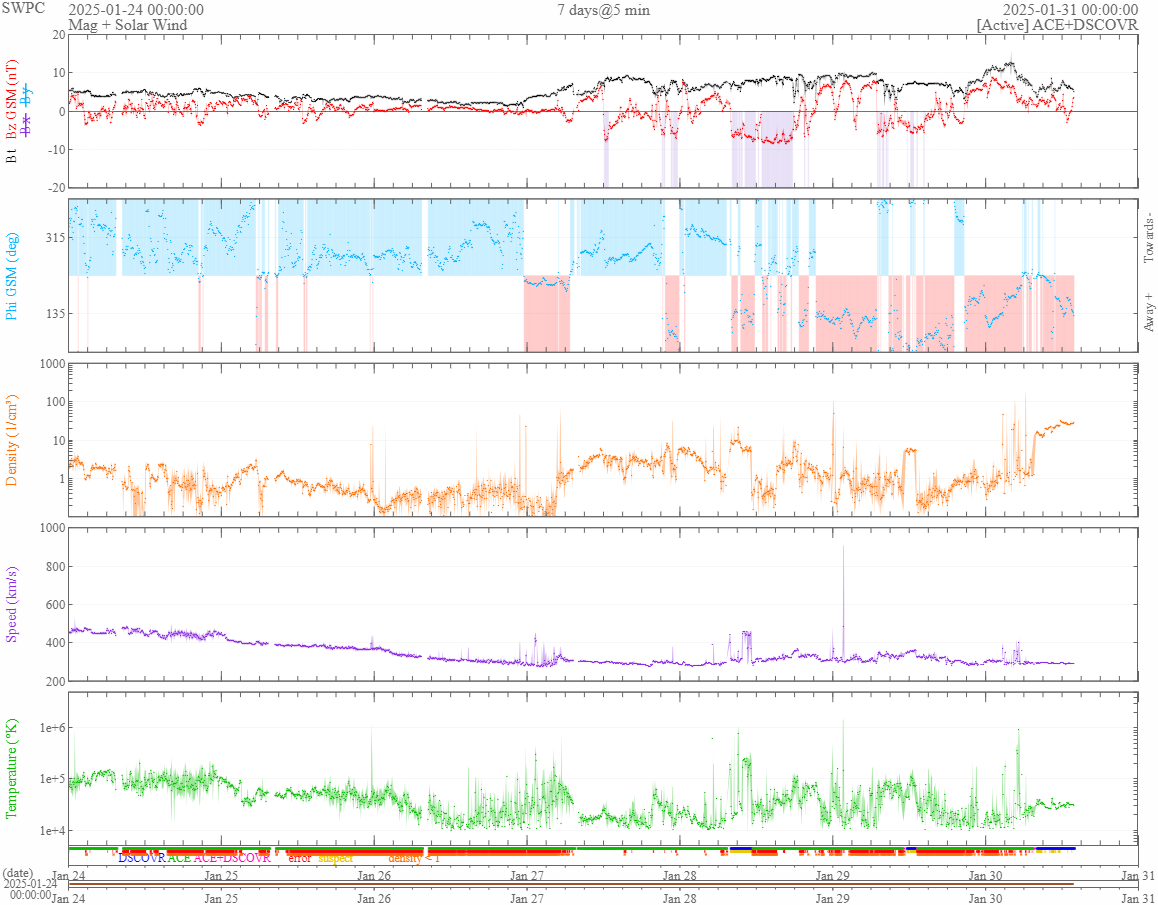
Task: Select the orange density < 1 legend label
Action: pos(414,858)
